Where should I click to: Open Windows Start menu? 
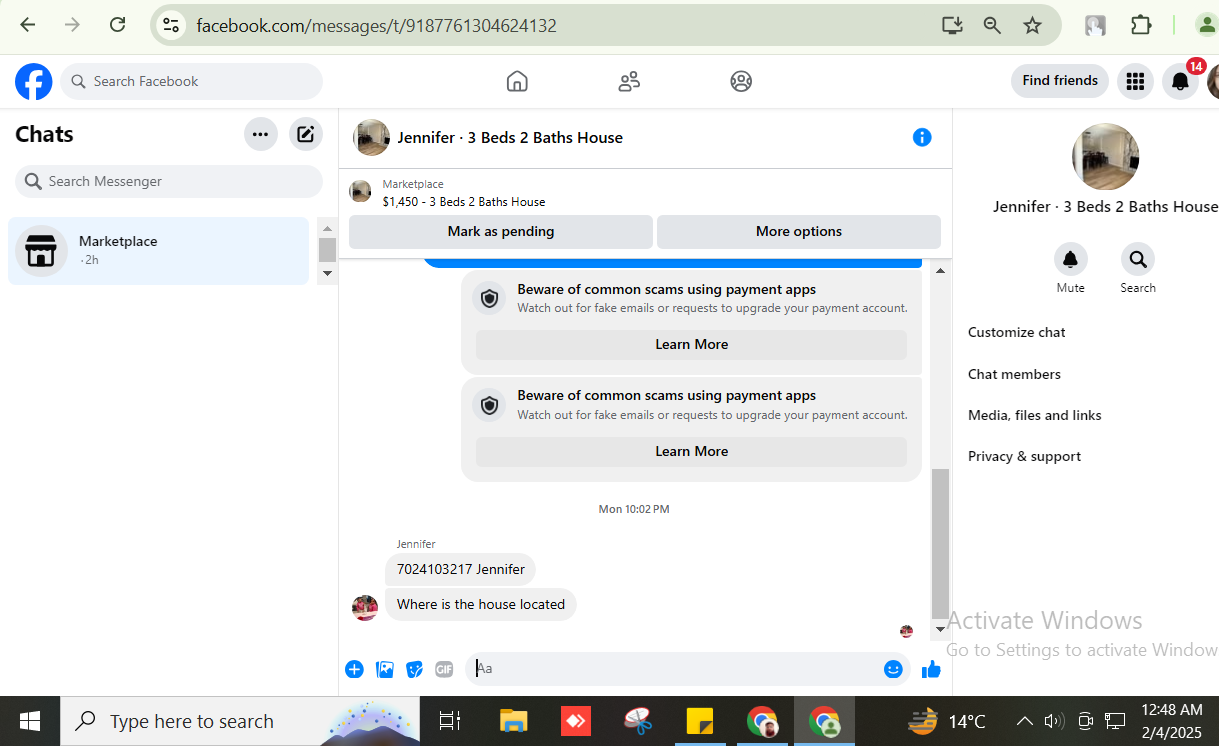(x=30, y=721)
